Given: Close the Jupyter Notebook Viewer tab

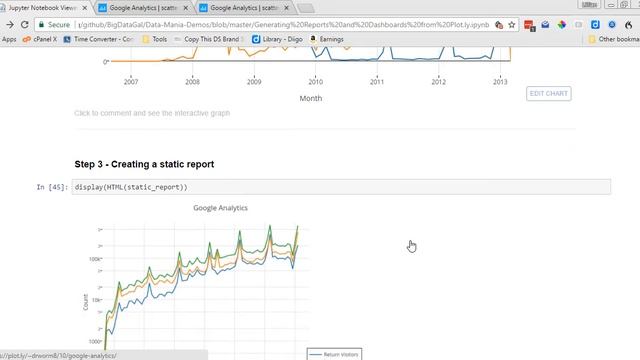Looking at the screenshot, I should (85, 8).
